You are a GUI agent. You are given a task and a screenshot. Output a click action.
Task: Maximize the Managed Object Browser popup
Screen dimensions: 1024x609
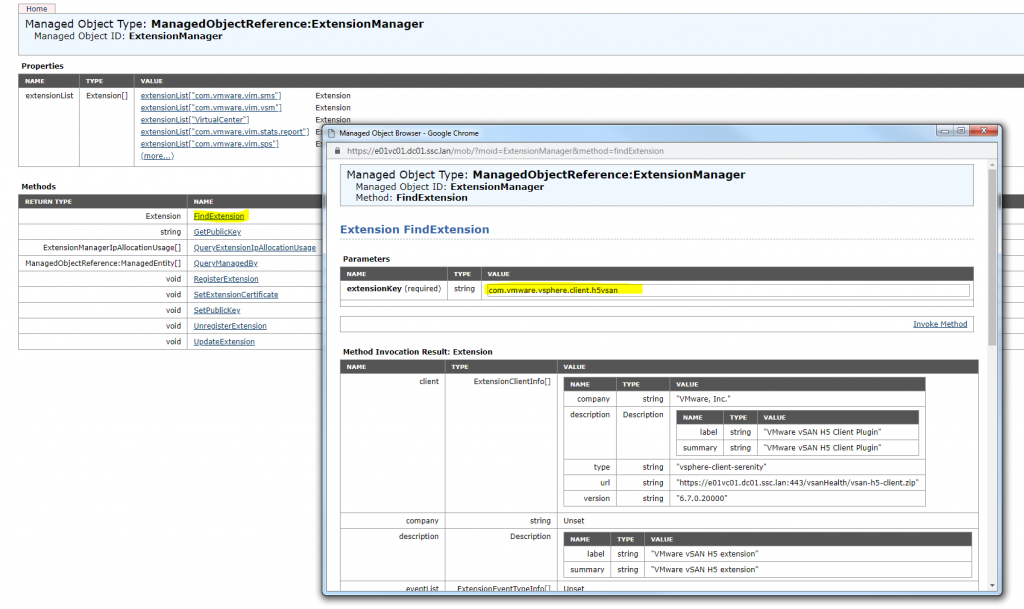[x=961, y=131]
